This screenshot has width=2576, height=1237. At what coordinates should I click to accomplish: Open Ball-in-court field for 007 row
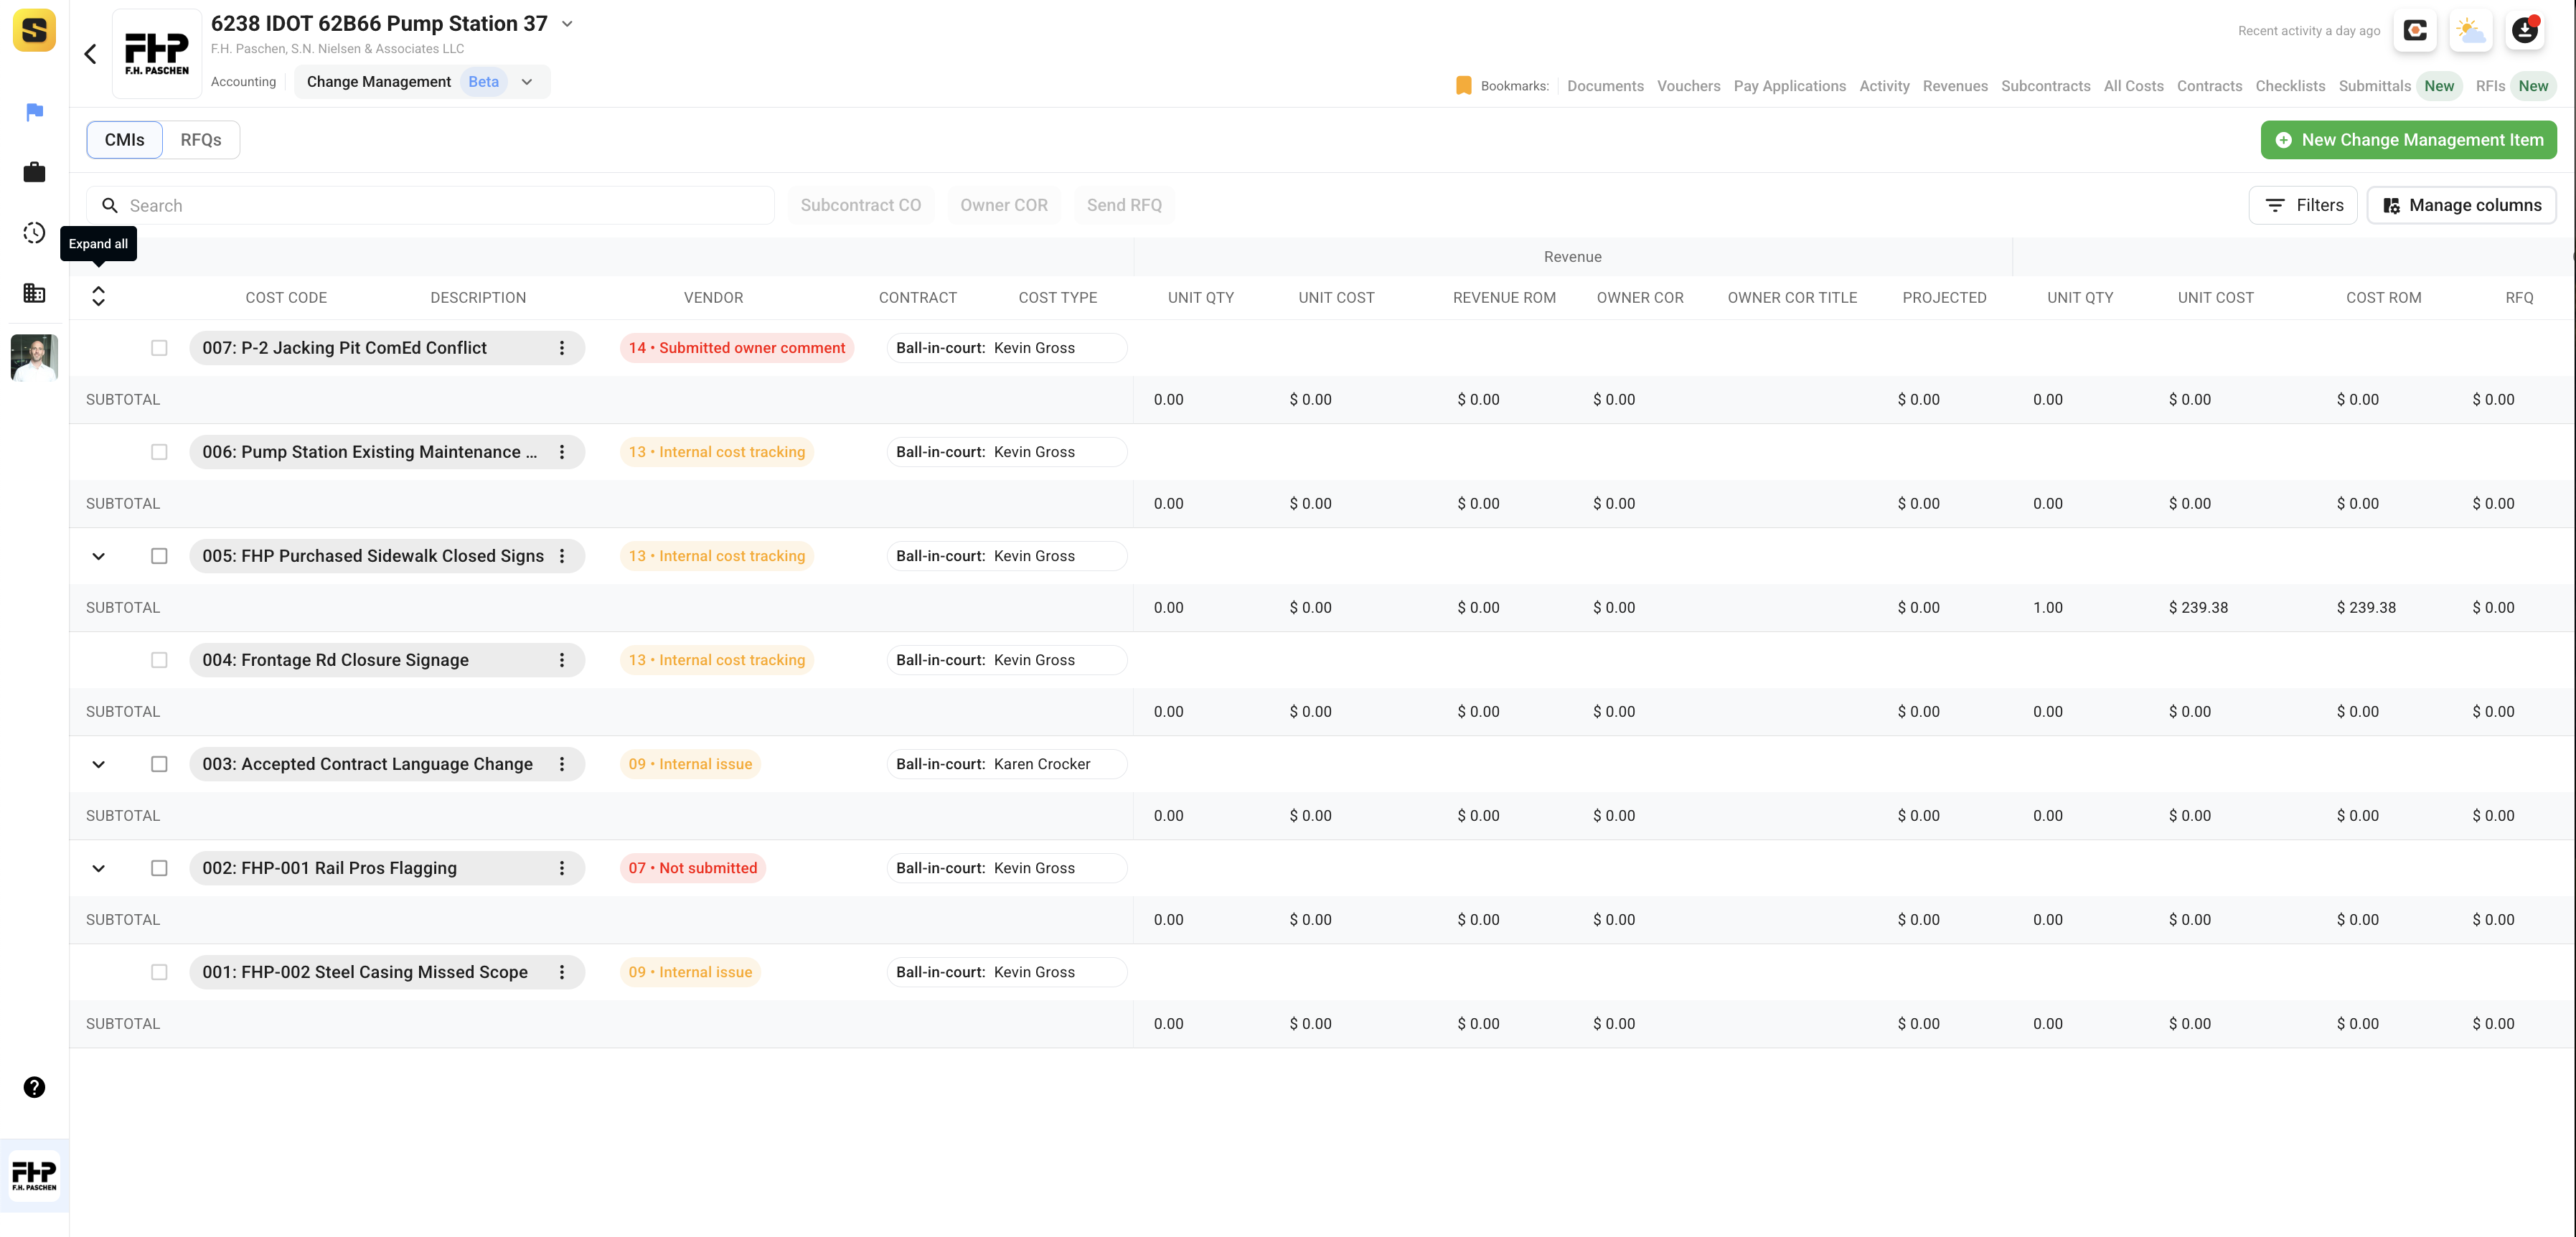1006,348
